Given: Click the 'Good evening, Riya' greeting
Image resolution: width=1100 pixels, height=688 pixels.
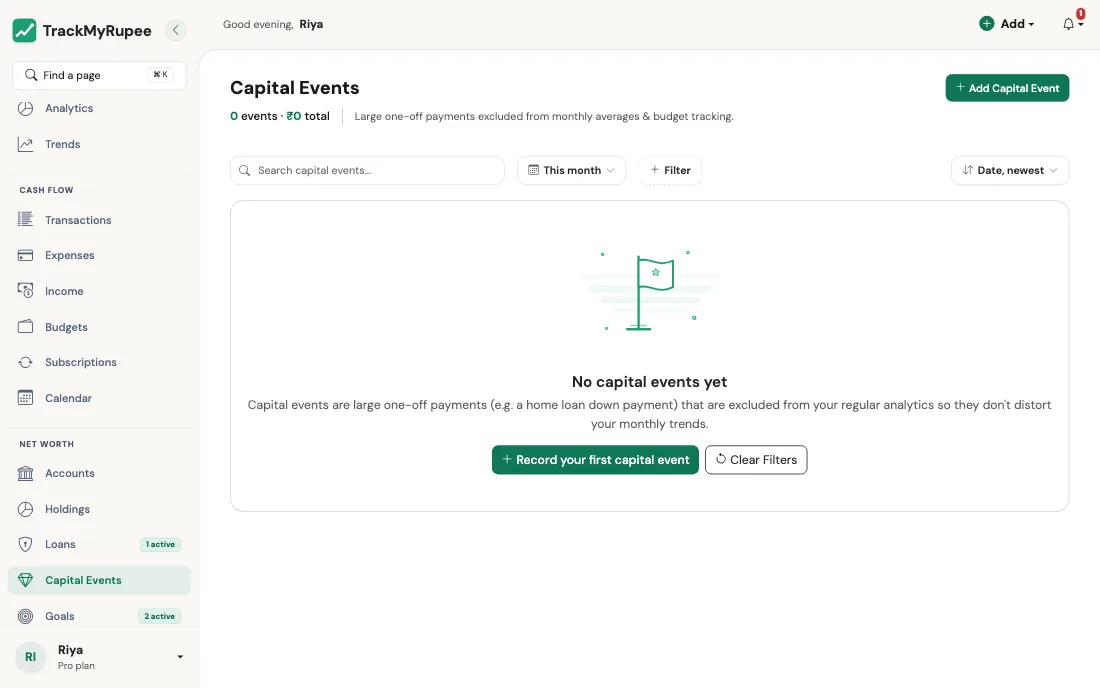Looking at the screenshot, I should (273, 24).
